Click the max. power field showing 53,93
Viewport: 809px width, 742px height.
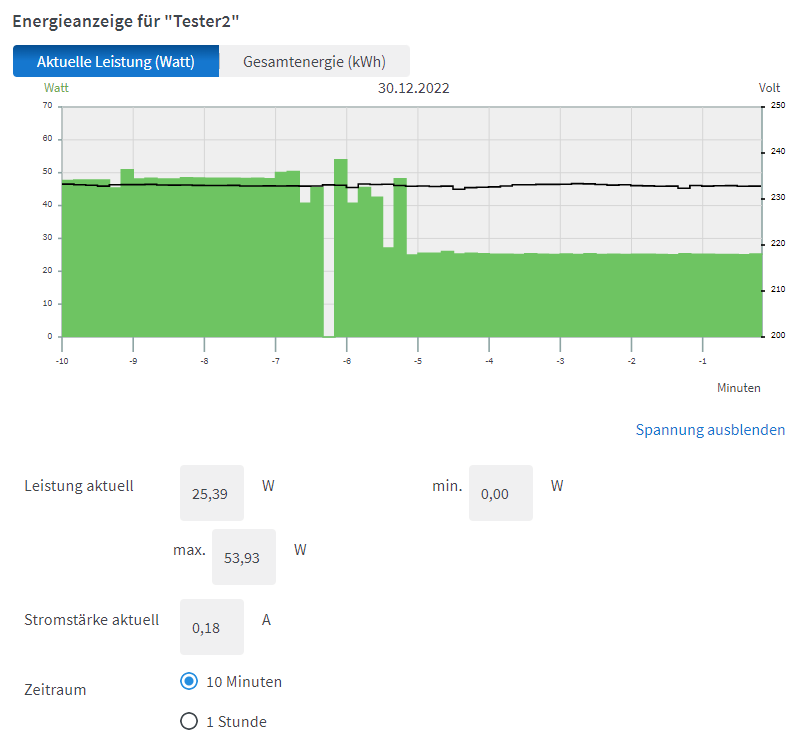click(244, 557)
